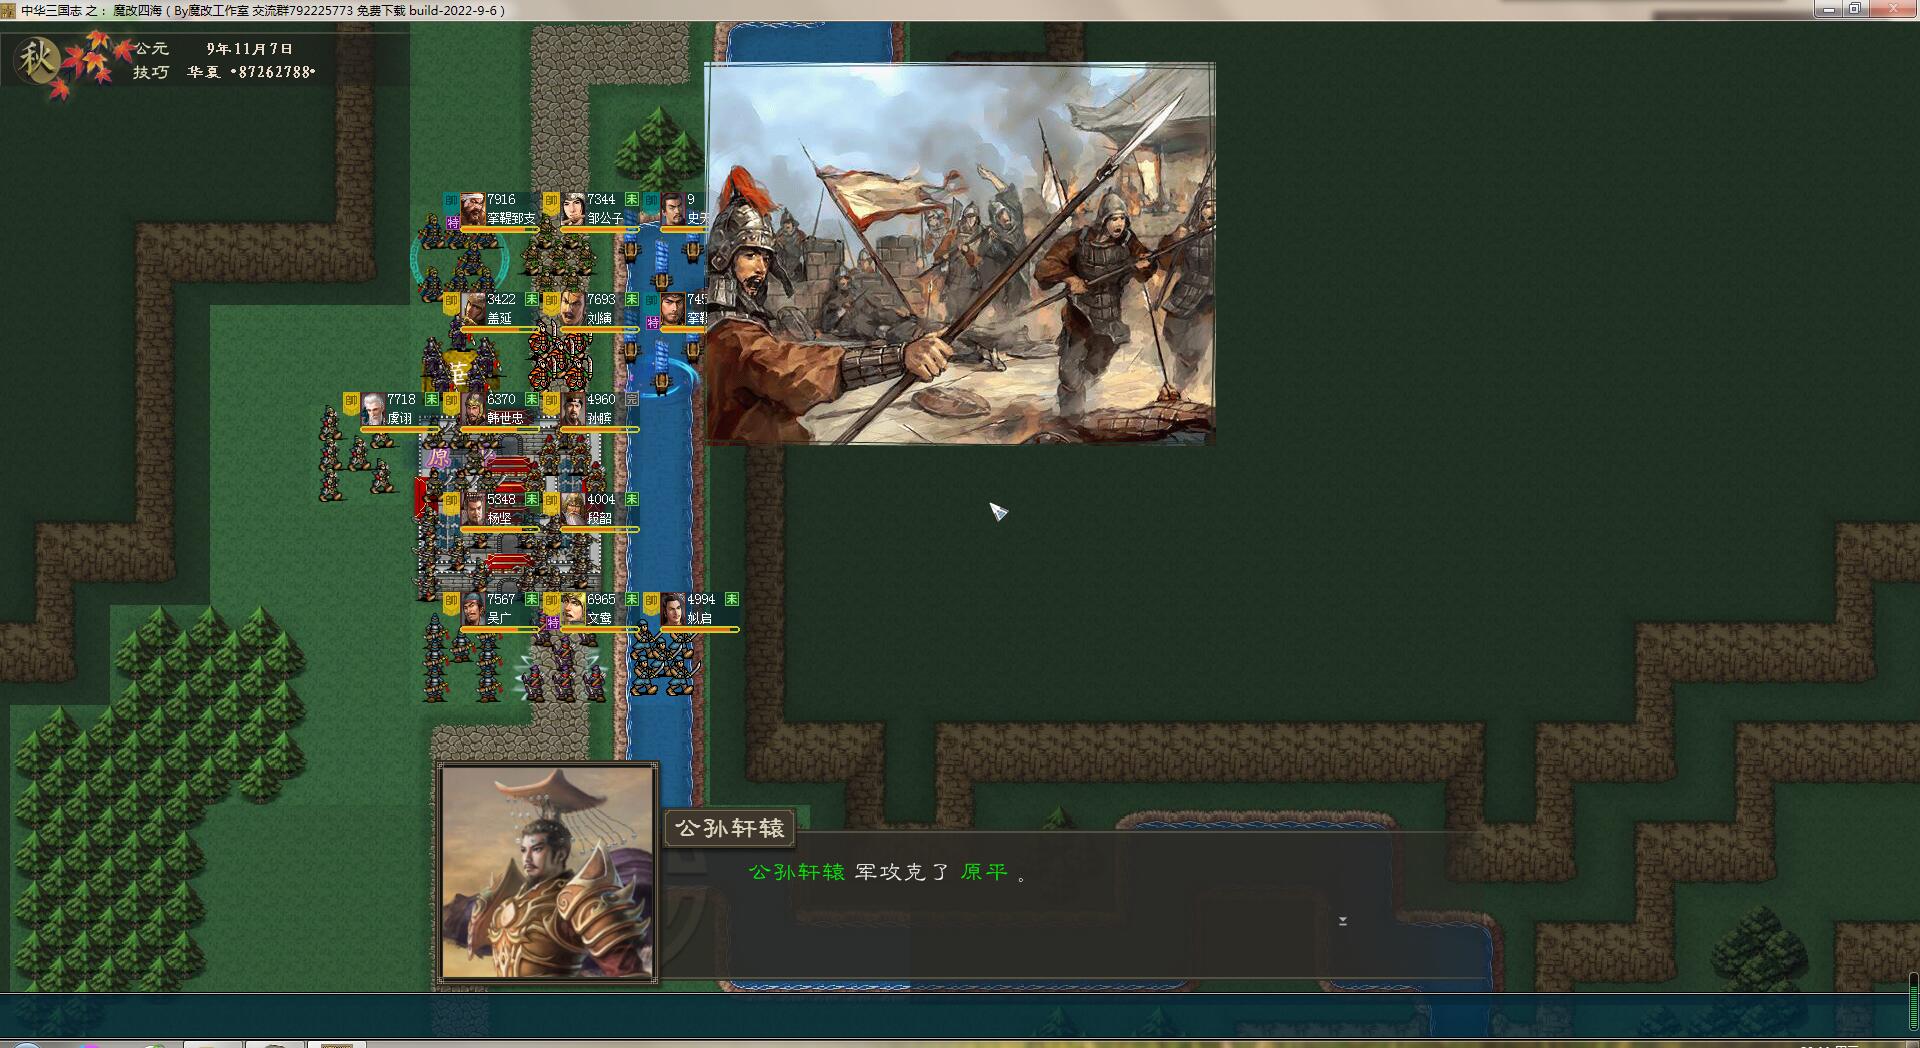
Task: Click the 公孙轩辕 emperor portrait in the dialogue
Action: tap(547, 872)
